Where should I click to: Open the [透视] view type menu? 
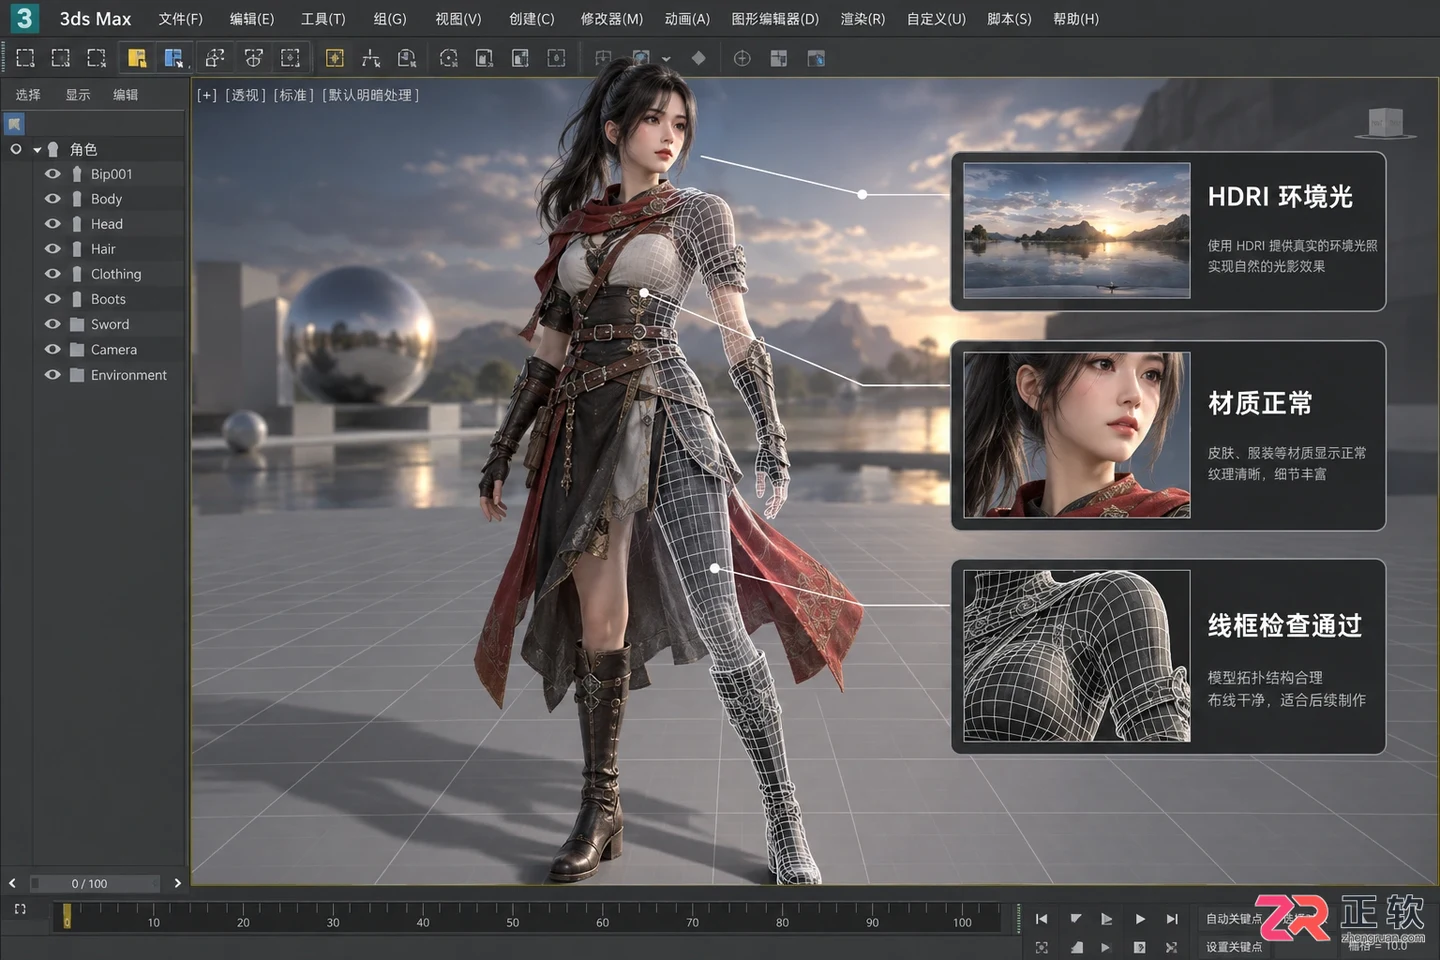coord(245,95)
